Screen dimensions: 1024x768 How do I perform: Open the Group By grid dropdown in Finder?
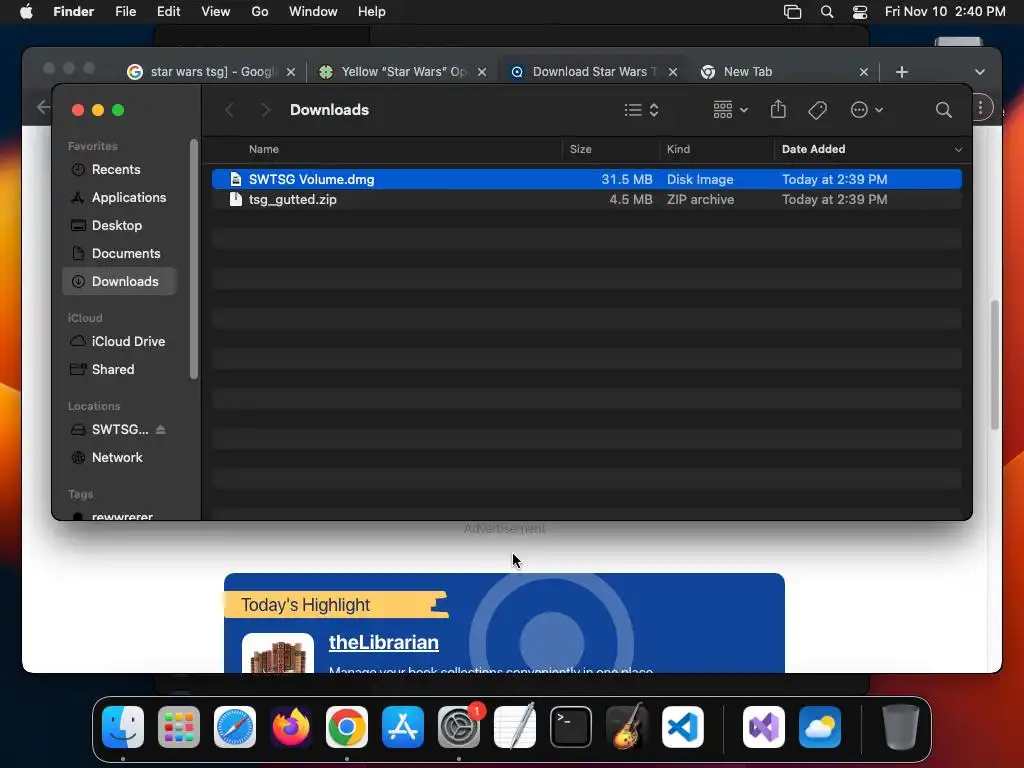(730, 110)
